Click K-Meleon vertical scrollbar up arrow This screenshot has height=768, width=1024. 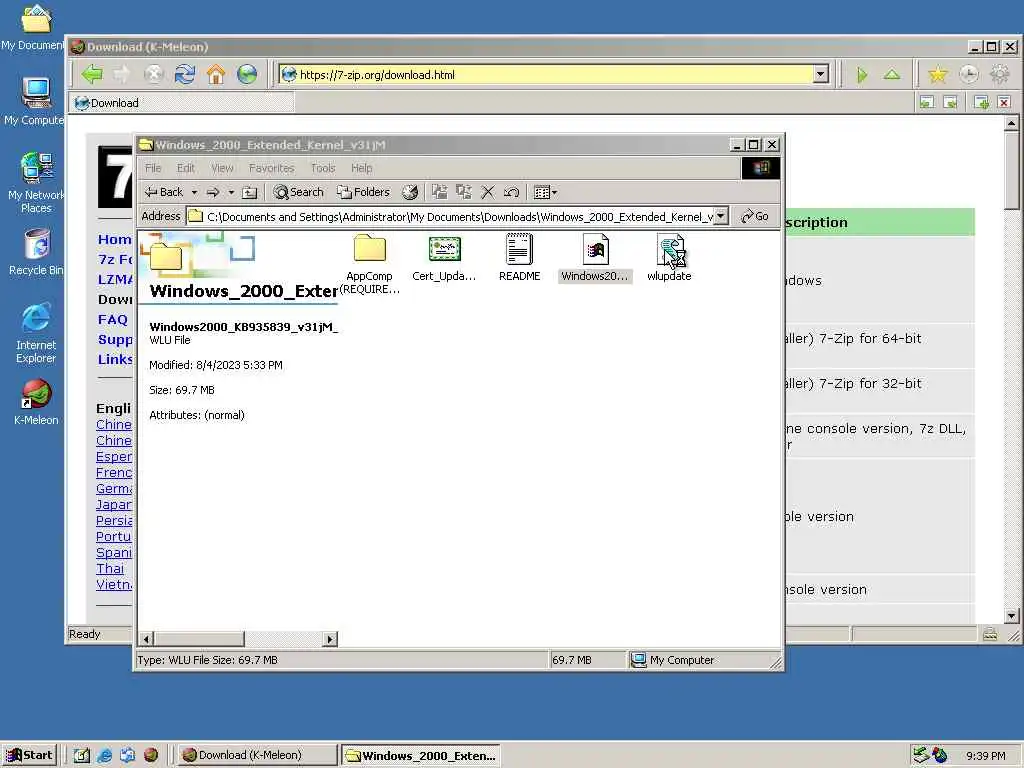pos(1012,123)
